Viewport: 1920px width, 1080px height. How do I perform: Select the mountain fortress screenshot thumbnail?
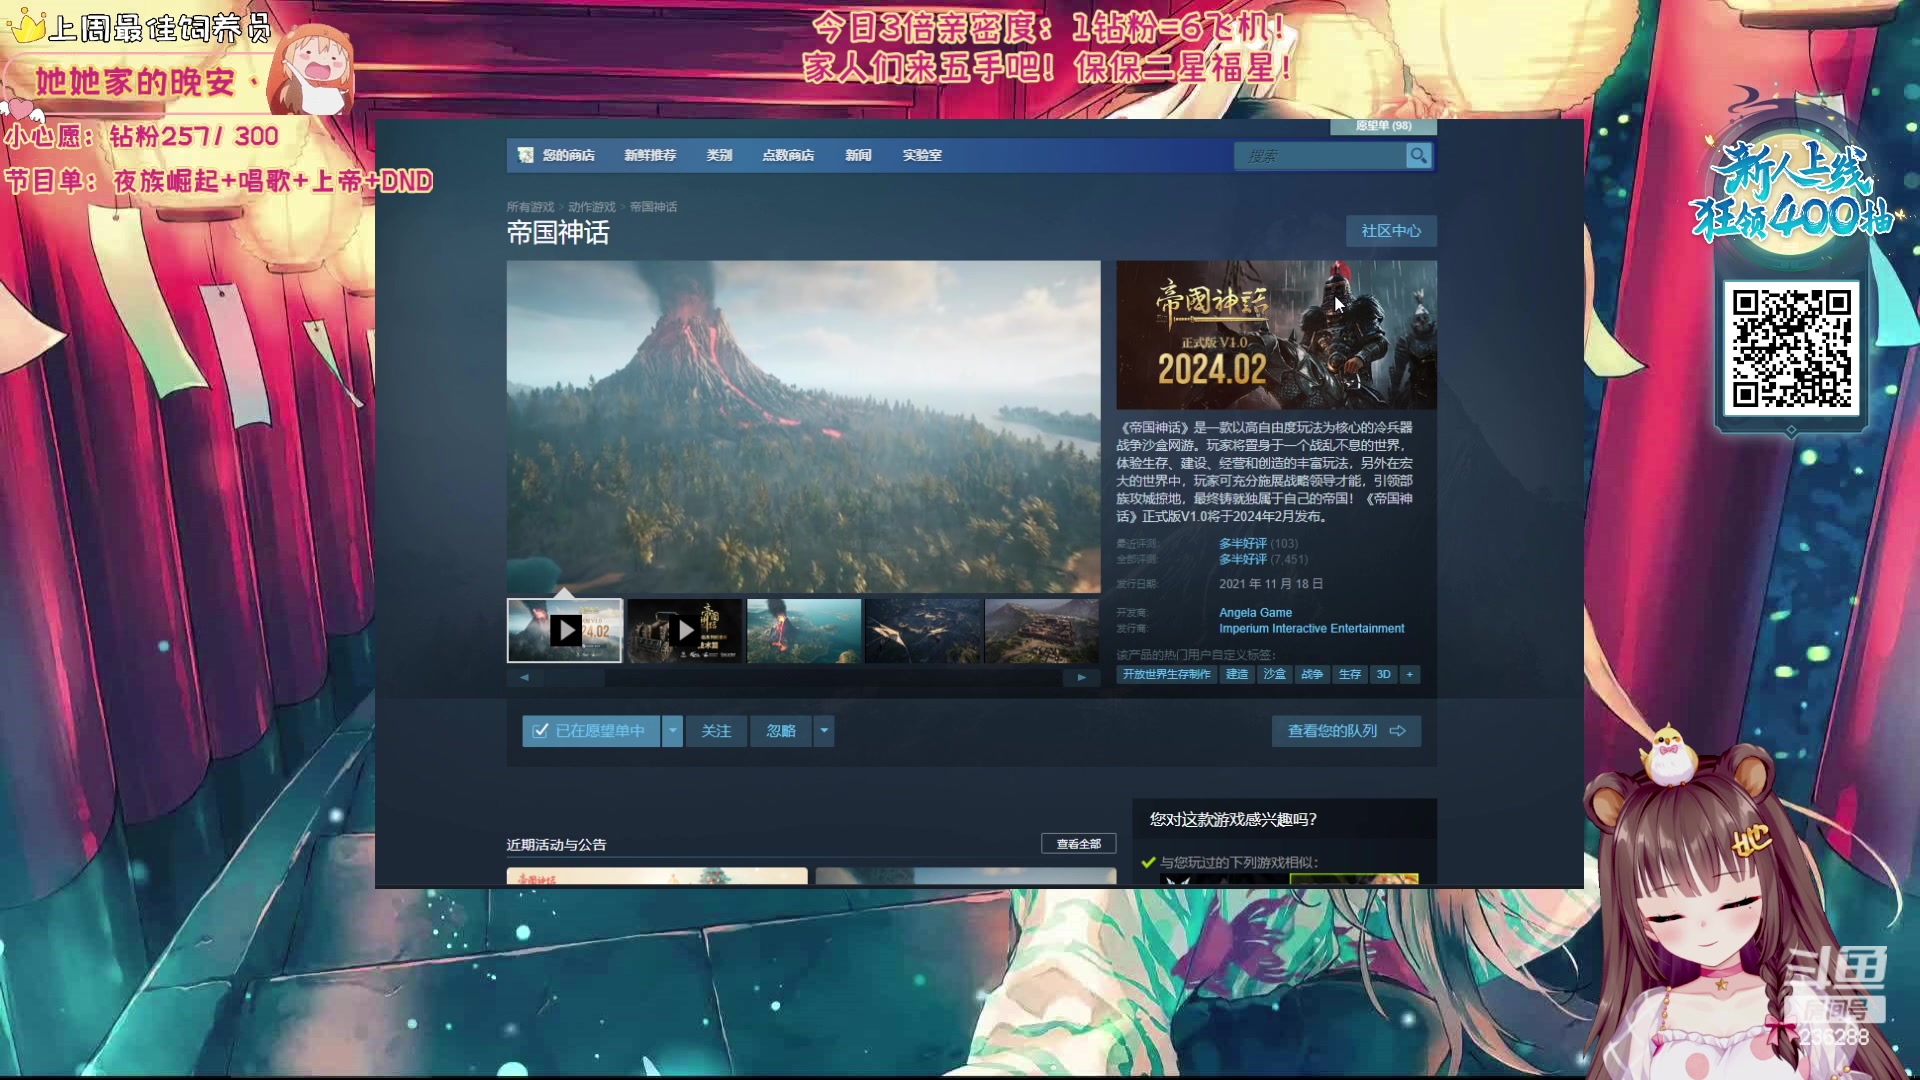(1042, 631)
